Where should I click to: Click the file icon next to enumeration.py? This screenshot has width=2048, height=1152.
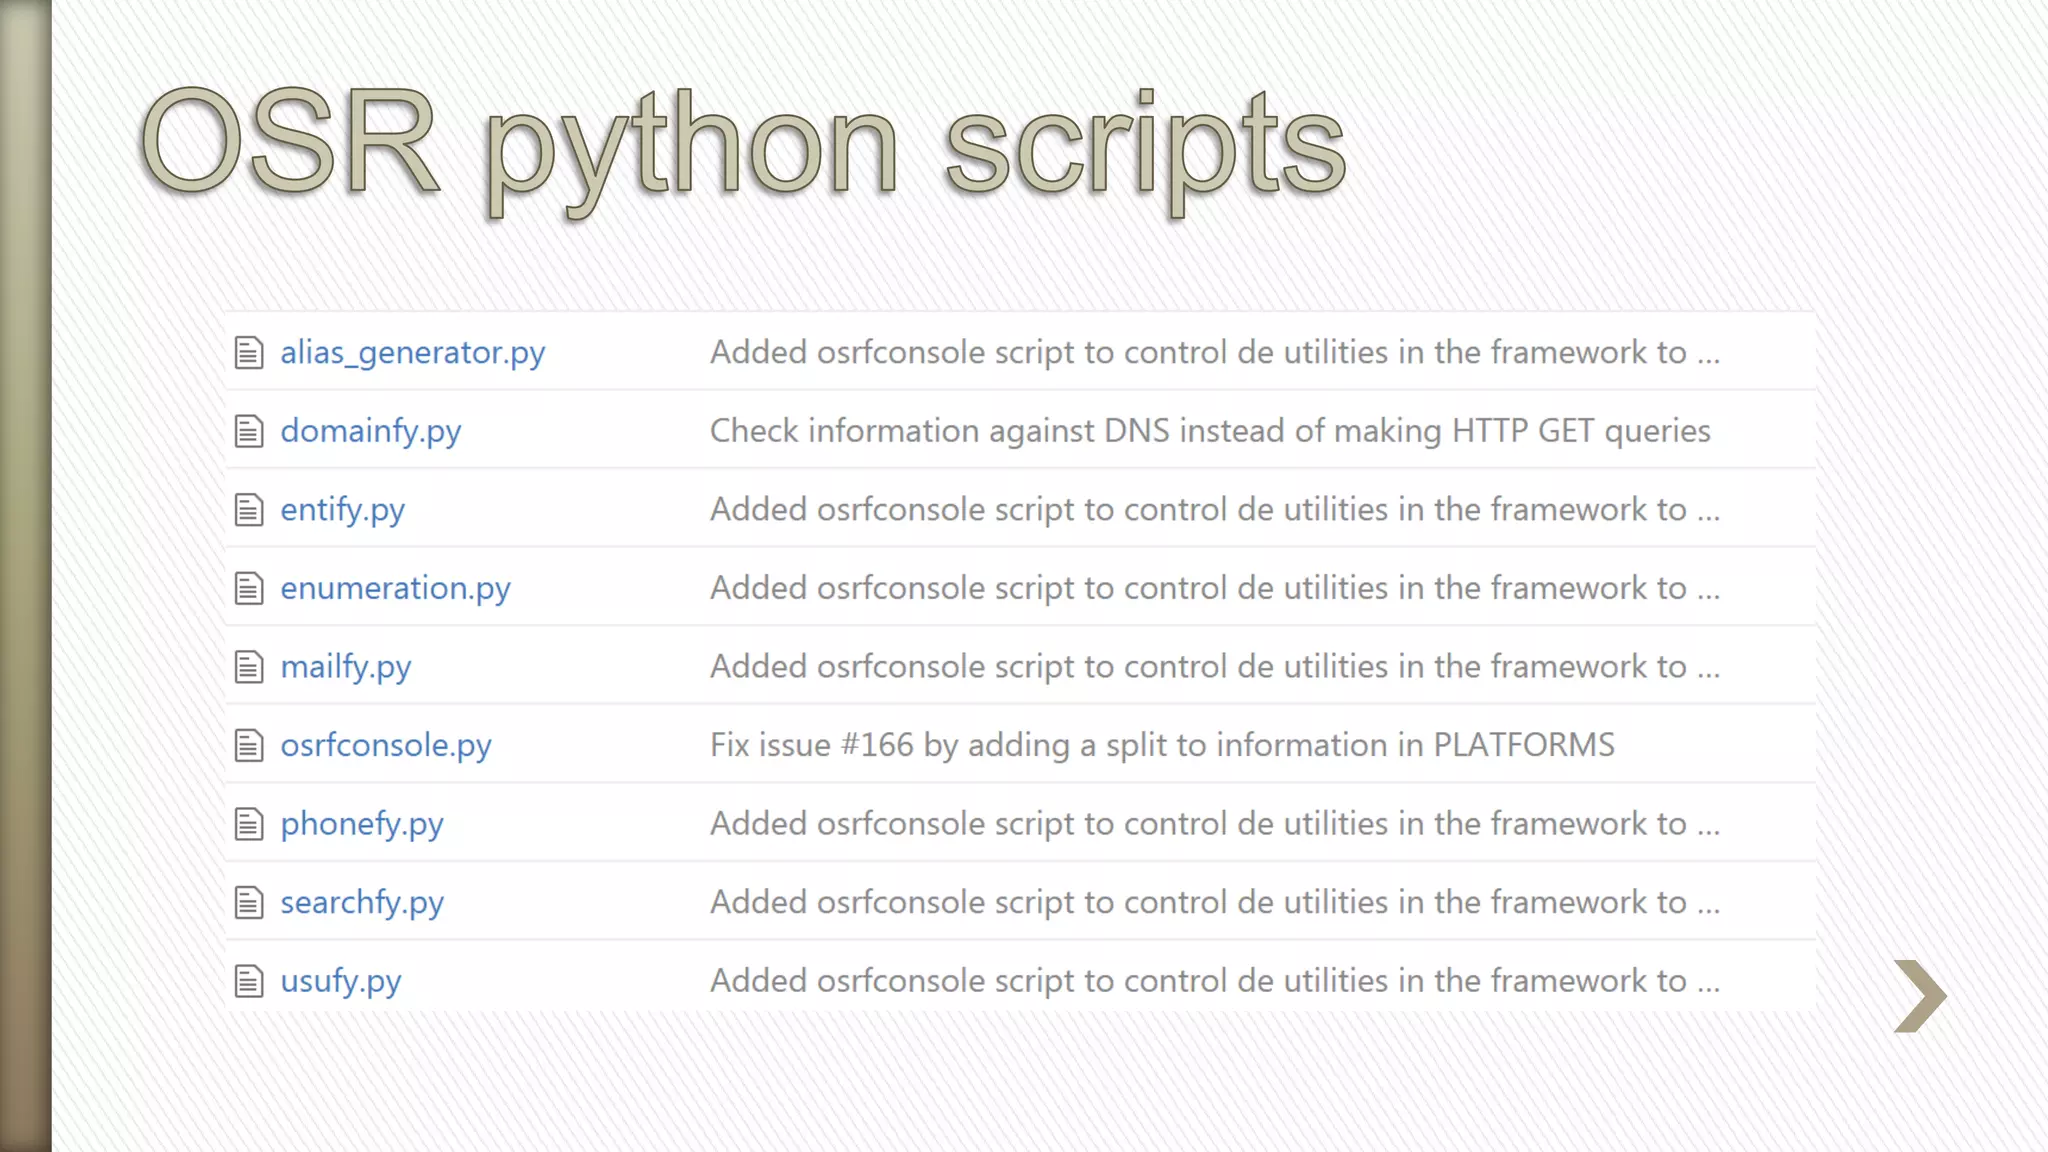pos(249,588)
